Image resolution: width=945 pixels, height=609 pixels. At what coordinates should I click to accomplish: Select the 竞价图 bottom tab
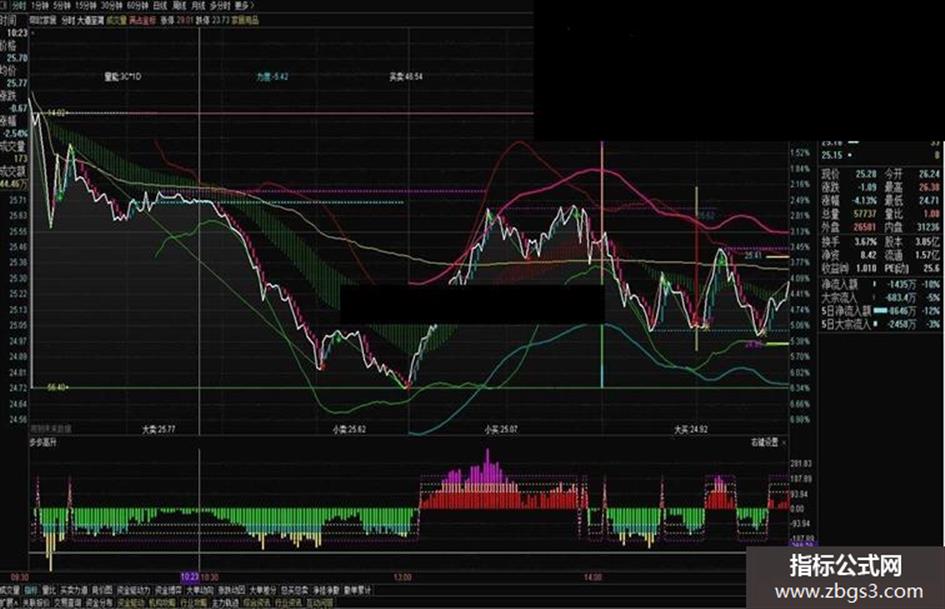click(102, 590)
